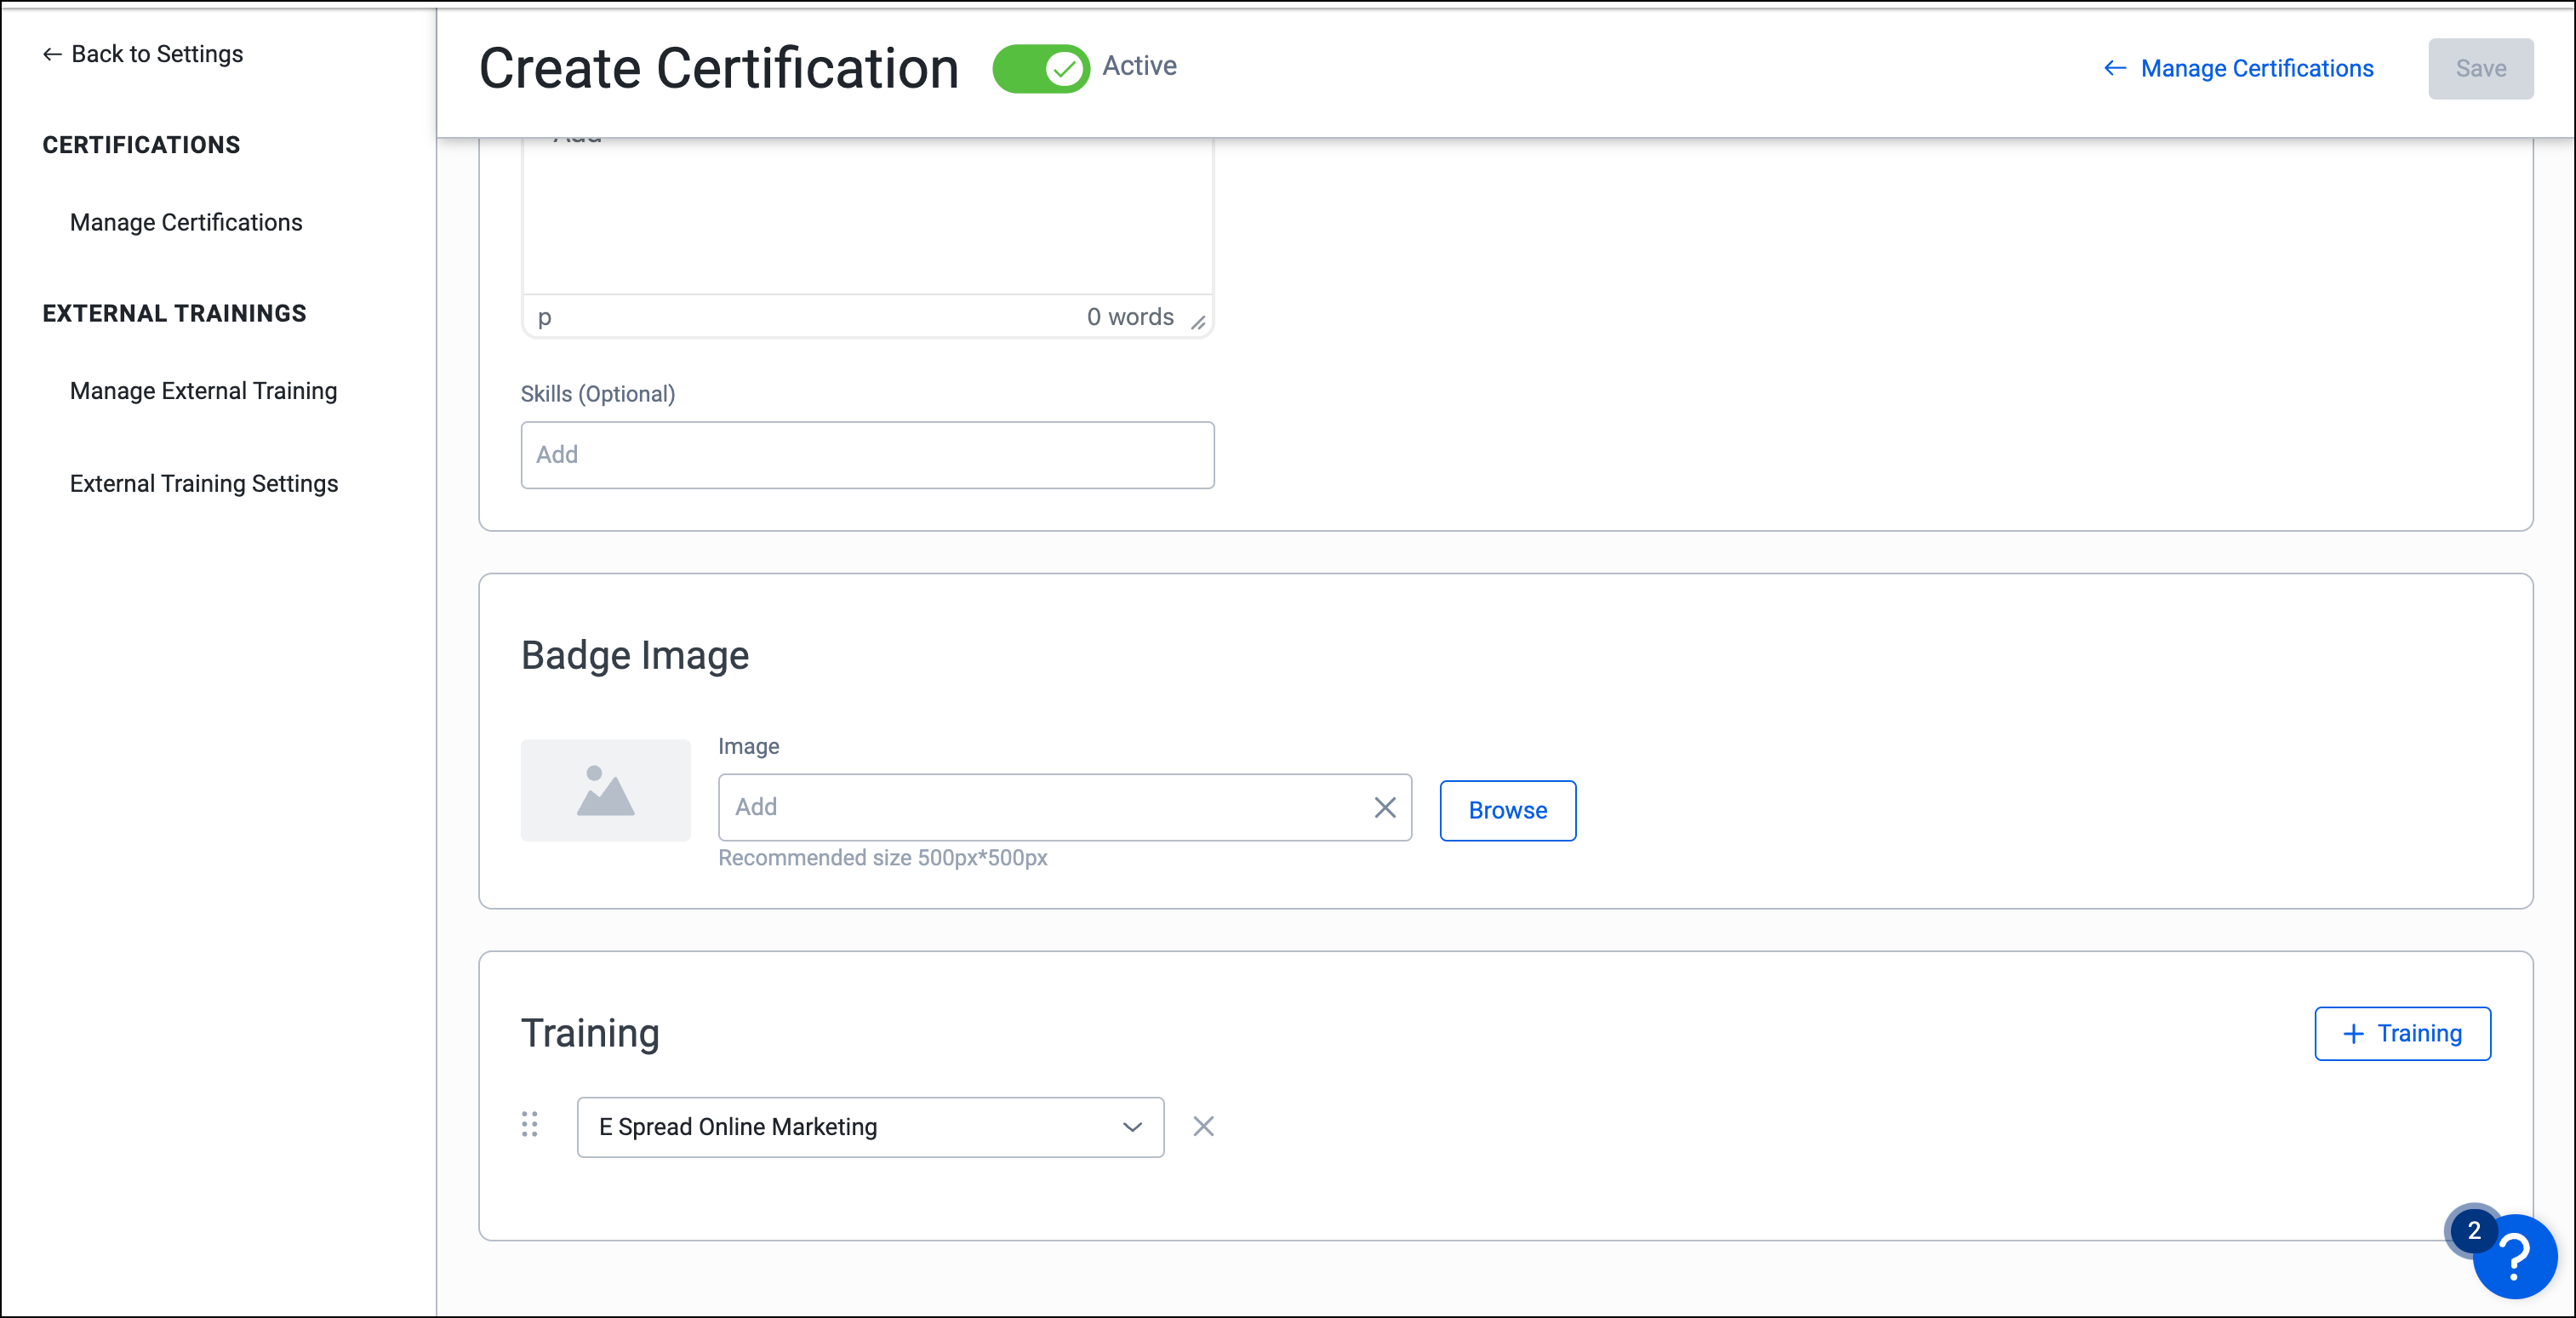The height and width of the screenshot is (1318, 2576).
Task: Click the Save button
Action: click(2480, 68)
